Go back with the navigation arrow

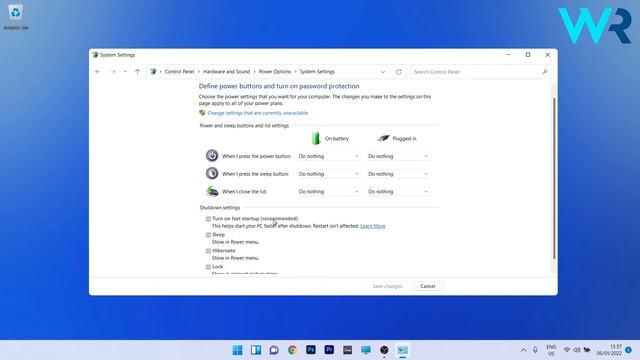[x=98, y=72]
